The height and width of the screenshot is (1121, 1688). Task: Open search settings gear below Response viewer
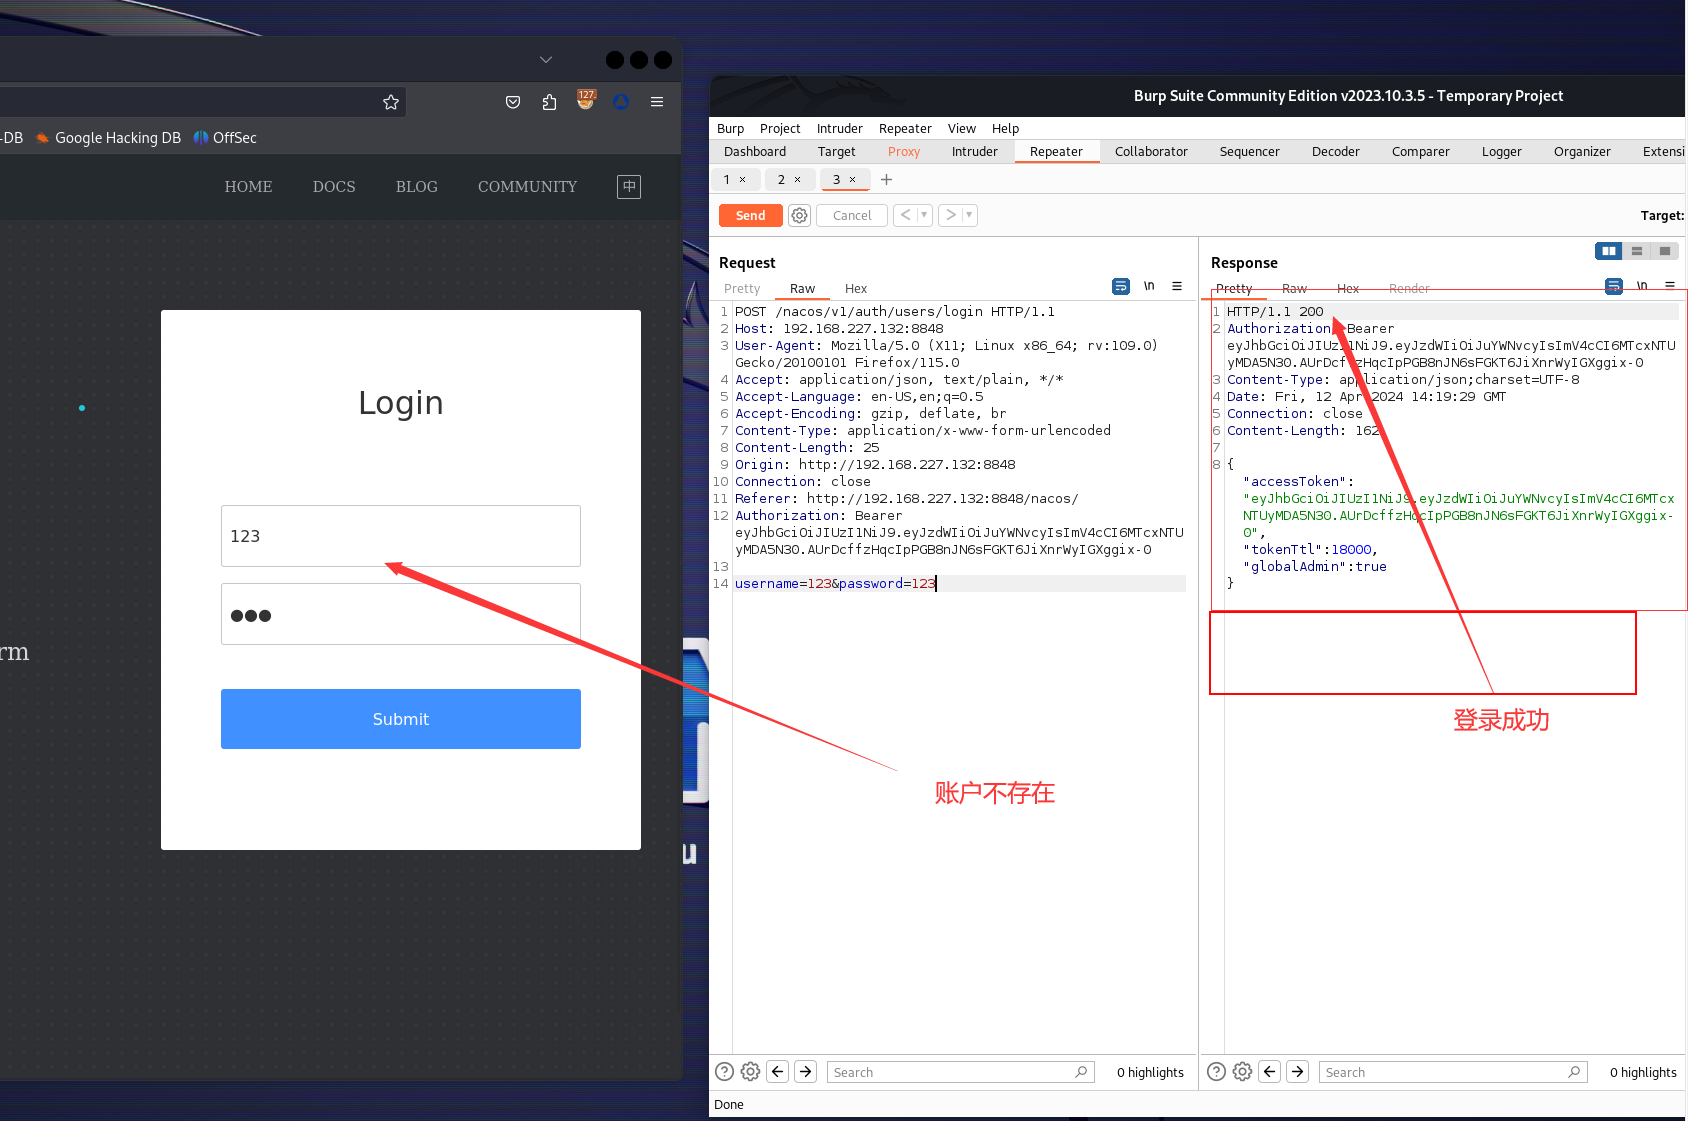pos(1242,1072)
